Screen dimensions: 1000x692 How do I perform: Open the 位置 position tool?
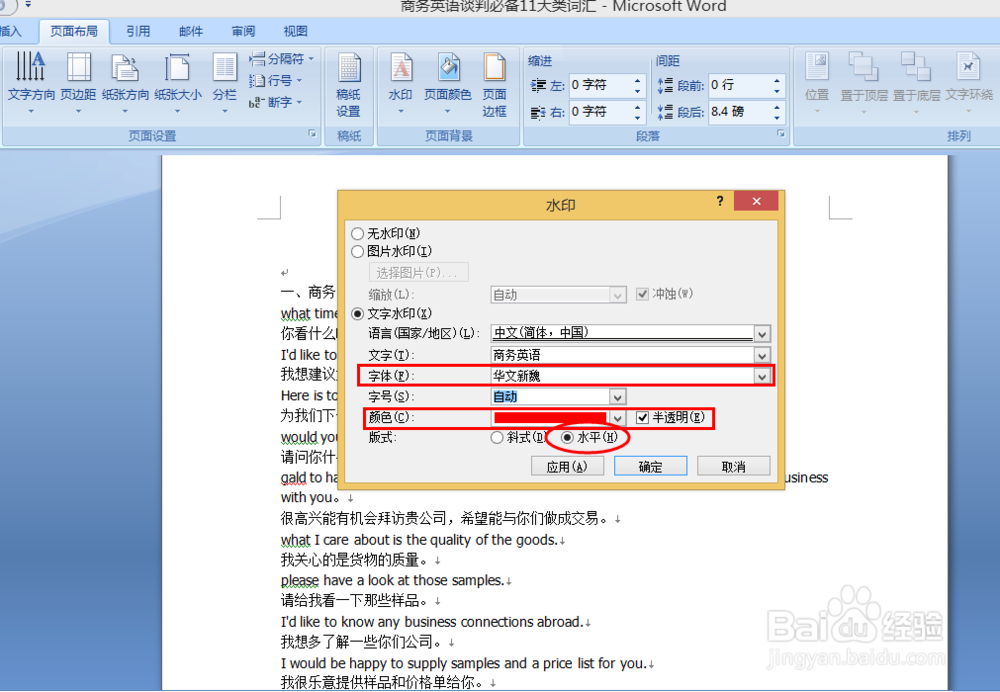816,83
